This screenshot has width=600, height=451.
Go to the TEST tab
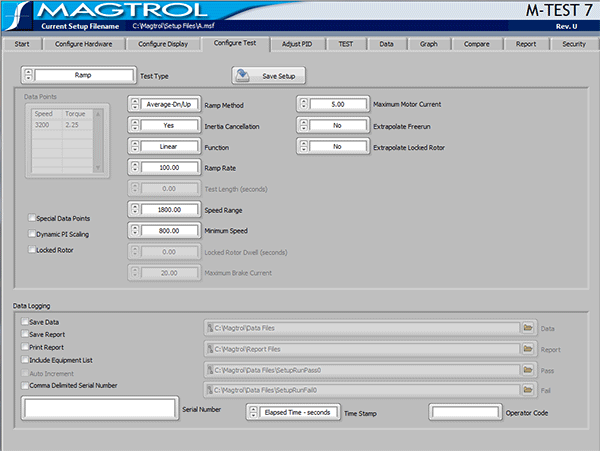pos(346,44)
